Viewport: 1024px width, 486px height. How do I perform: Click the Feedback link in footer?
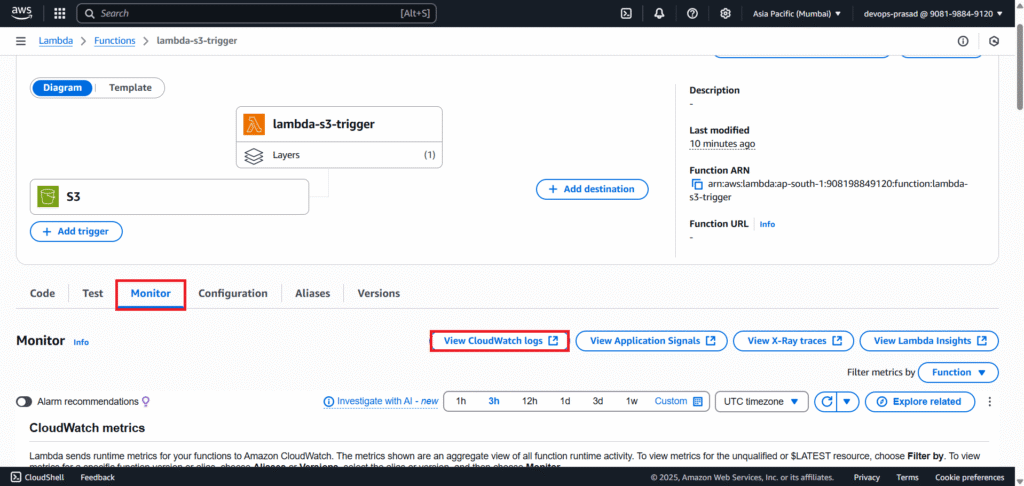coord(97,478)
